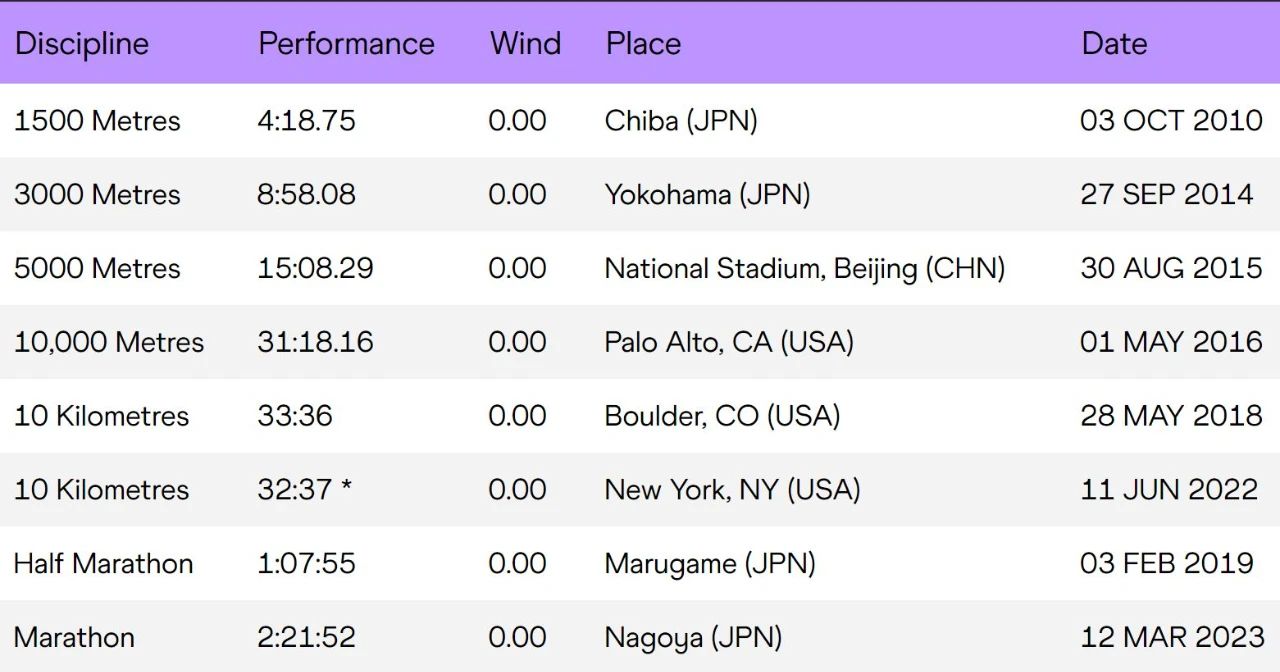Click the 2:21:52 marathon performance

point(306,637)
